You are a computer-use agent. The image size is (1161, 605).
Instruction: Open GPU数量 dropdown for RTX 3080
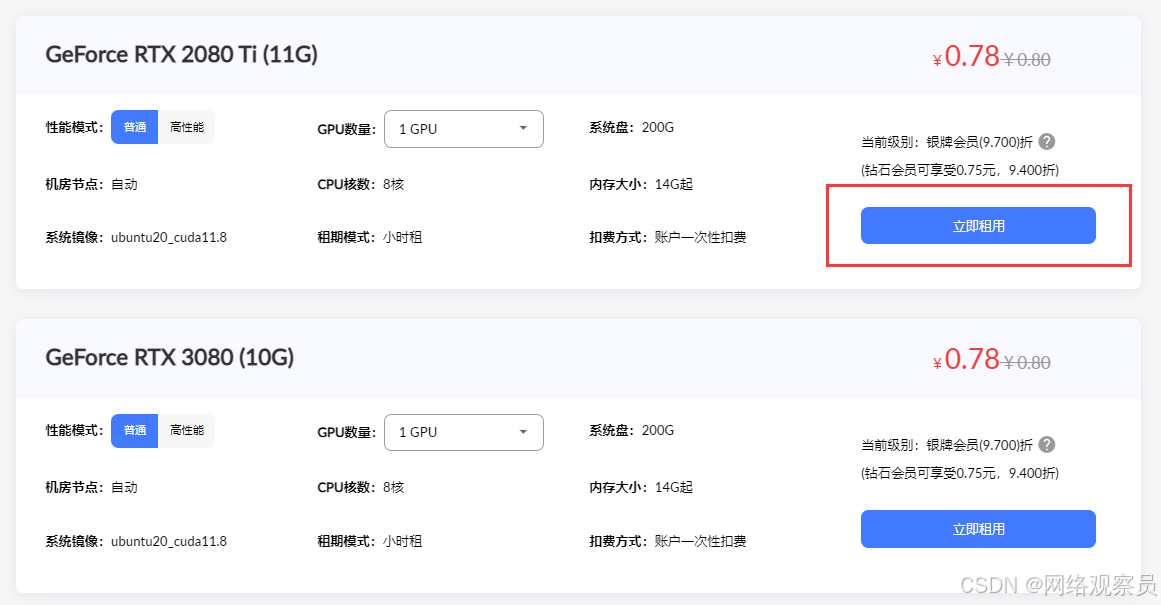[x=464, y=432]
